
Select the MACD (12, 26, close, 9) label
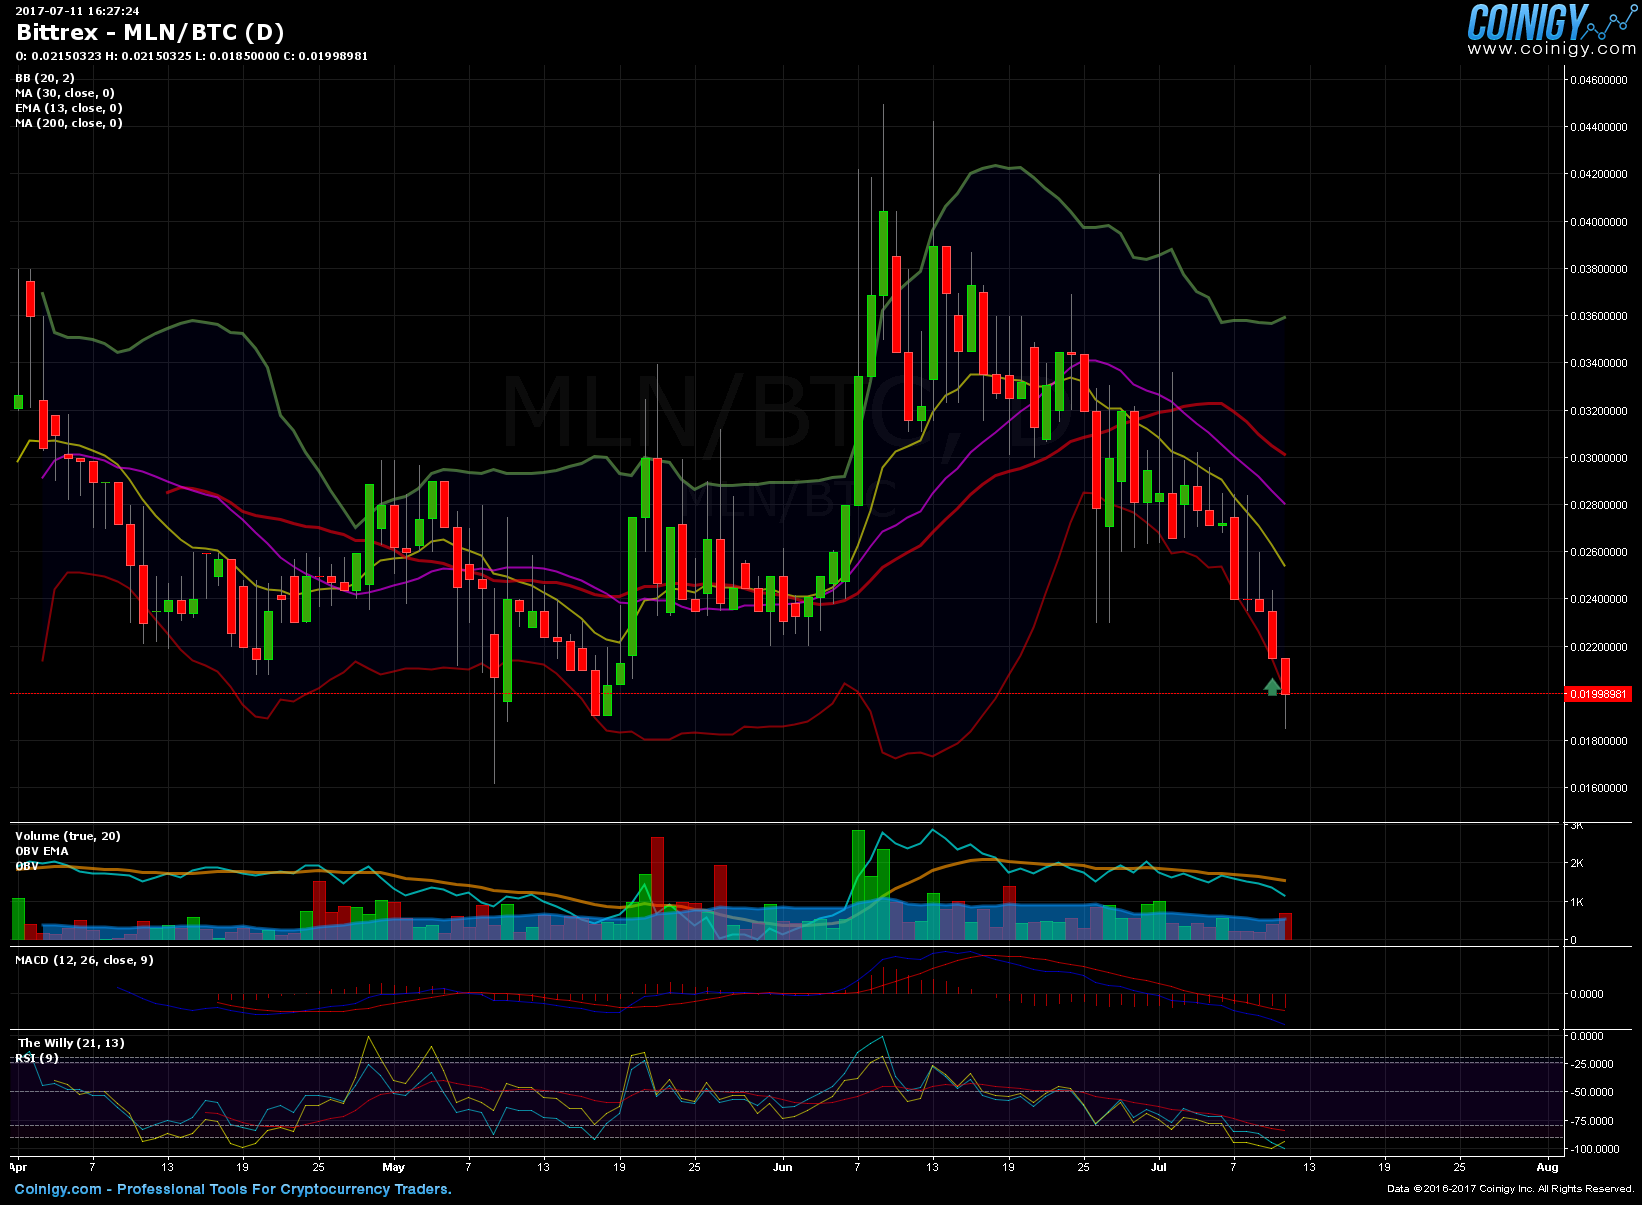(85, 960)
